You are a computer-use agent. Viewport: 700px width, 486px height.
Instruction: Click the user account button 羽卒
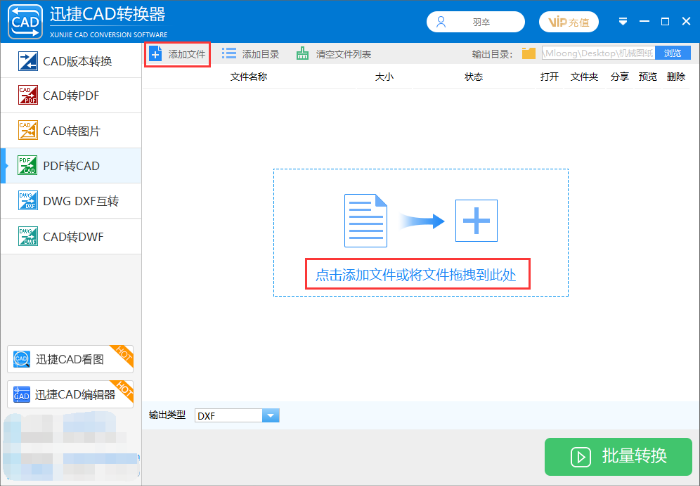tap(475, 22)
